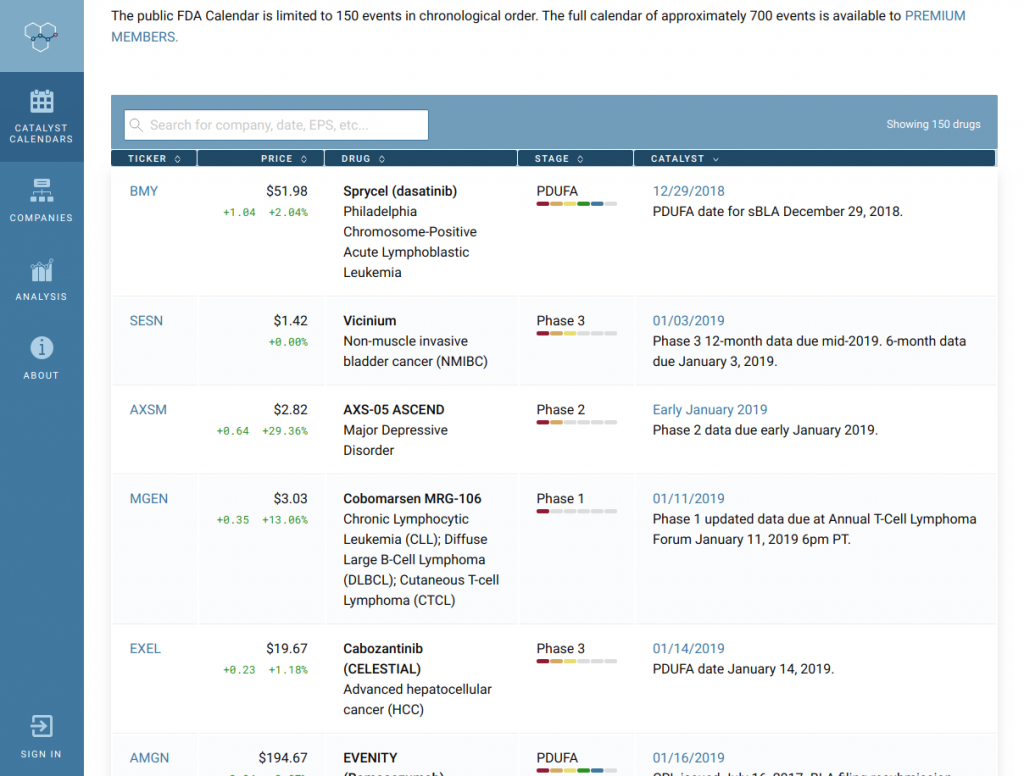This screenshot has width=1024, height=776.
Task: Click the +29.36% change for AXSM
Action: [x=285, y=431]
